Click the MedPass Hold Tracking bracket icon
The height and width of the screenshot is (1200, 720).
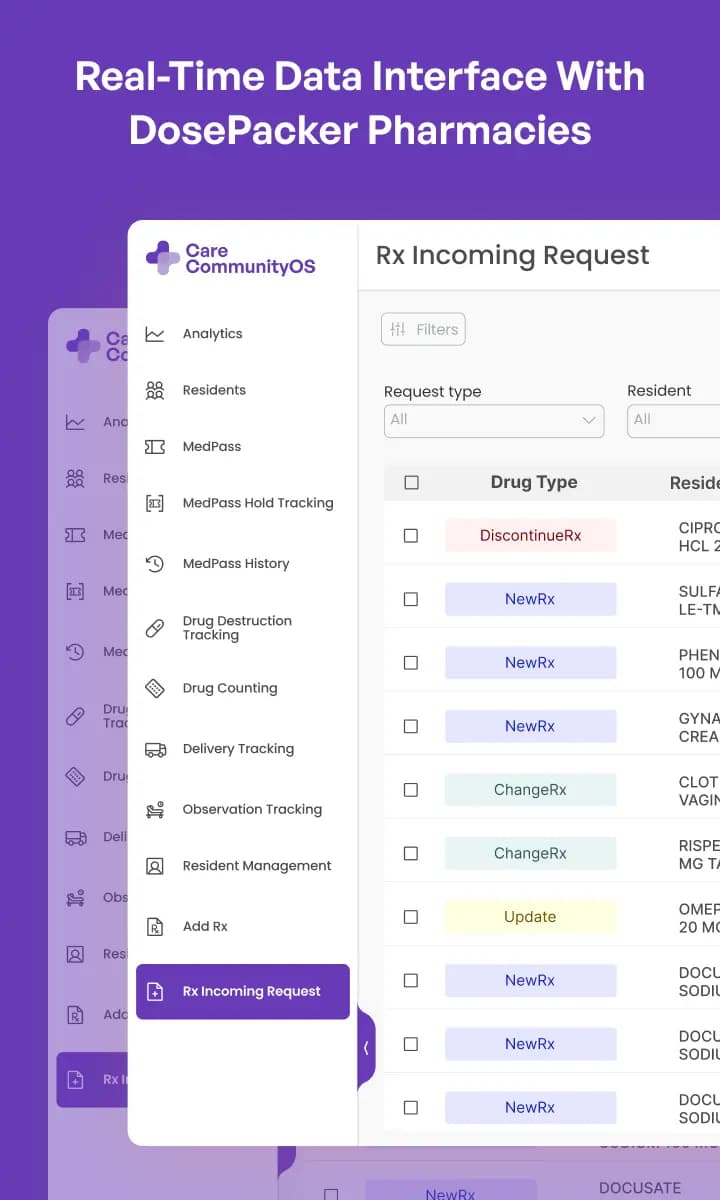pyautogui.click(x=155, y=503)
